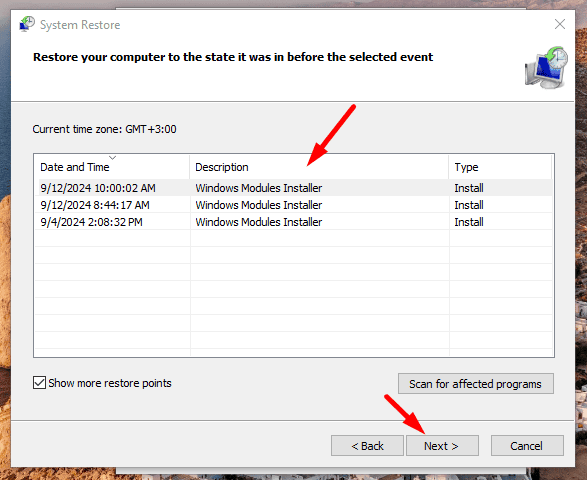Click Scan for affected programs
Viewport: 587px width, 480px height.
pos(475,384)
